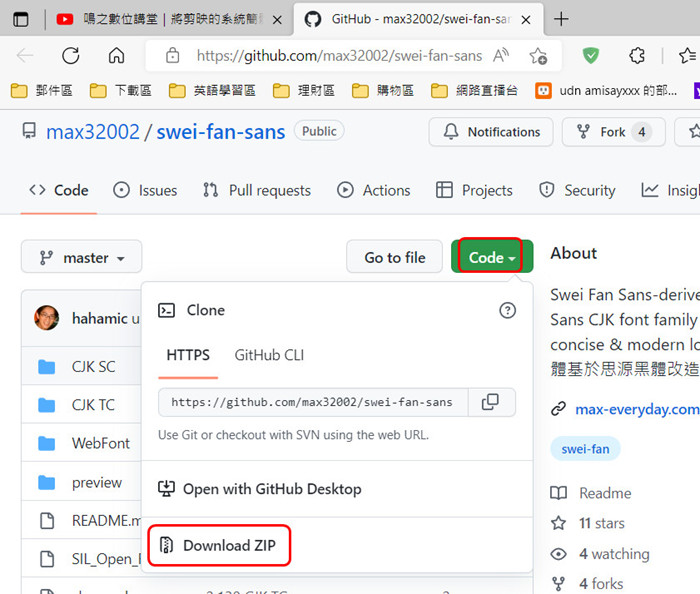Go to browser home page icon

click(117, 55)
